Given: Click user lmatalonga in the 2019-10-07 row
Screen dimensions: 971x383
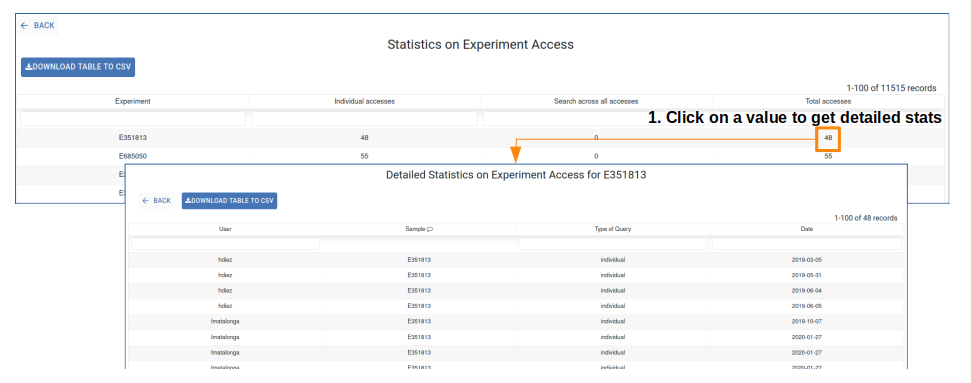Looking at the screenshot, I should (x=225, y=322).
